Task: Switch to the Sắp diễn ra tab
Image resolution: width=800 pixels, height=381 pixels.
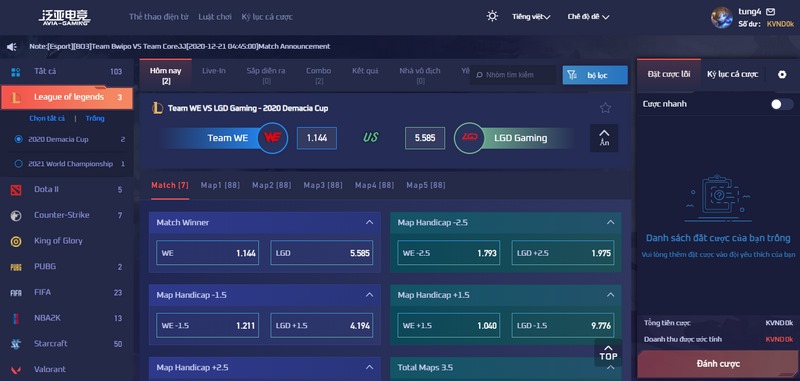Action: tap(266, 75)
